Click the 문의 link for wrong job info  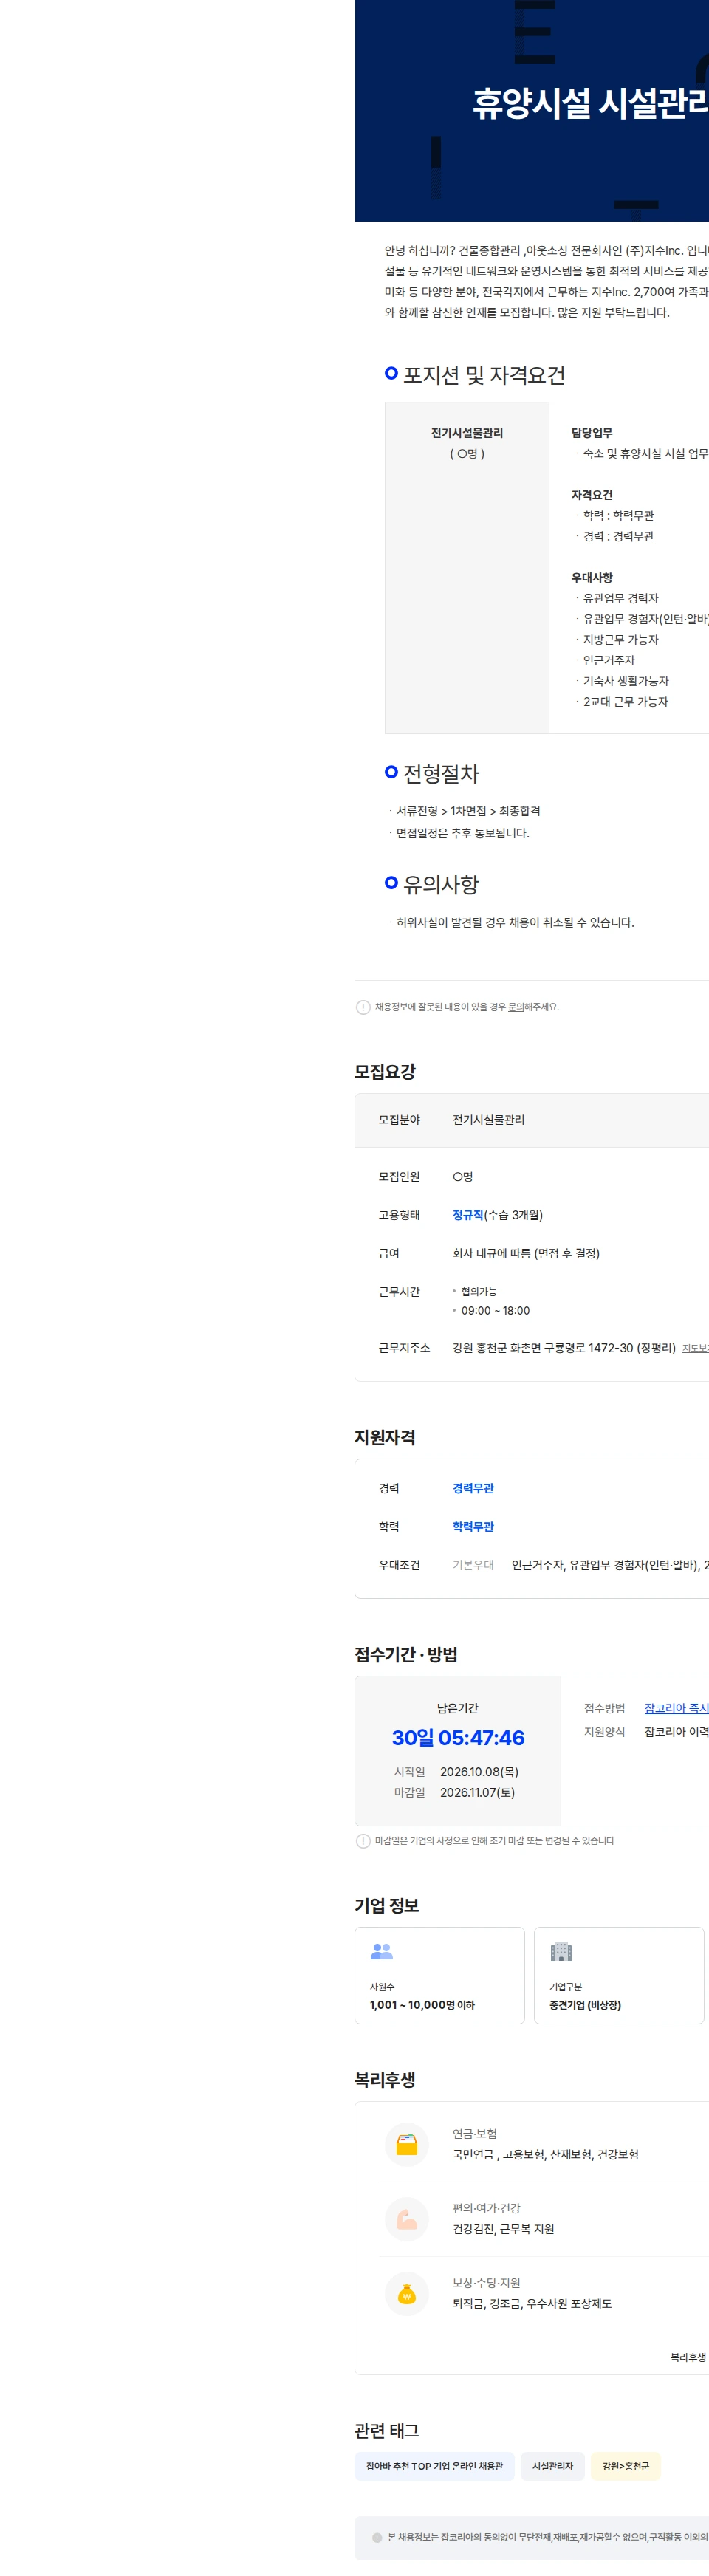tap(515, 1007)
